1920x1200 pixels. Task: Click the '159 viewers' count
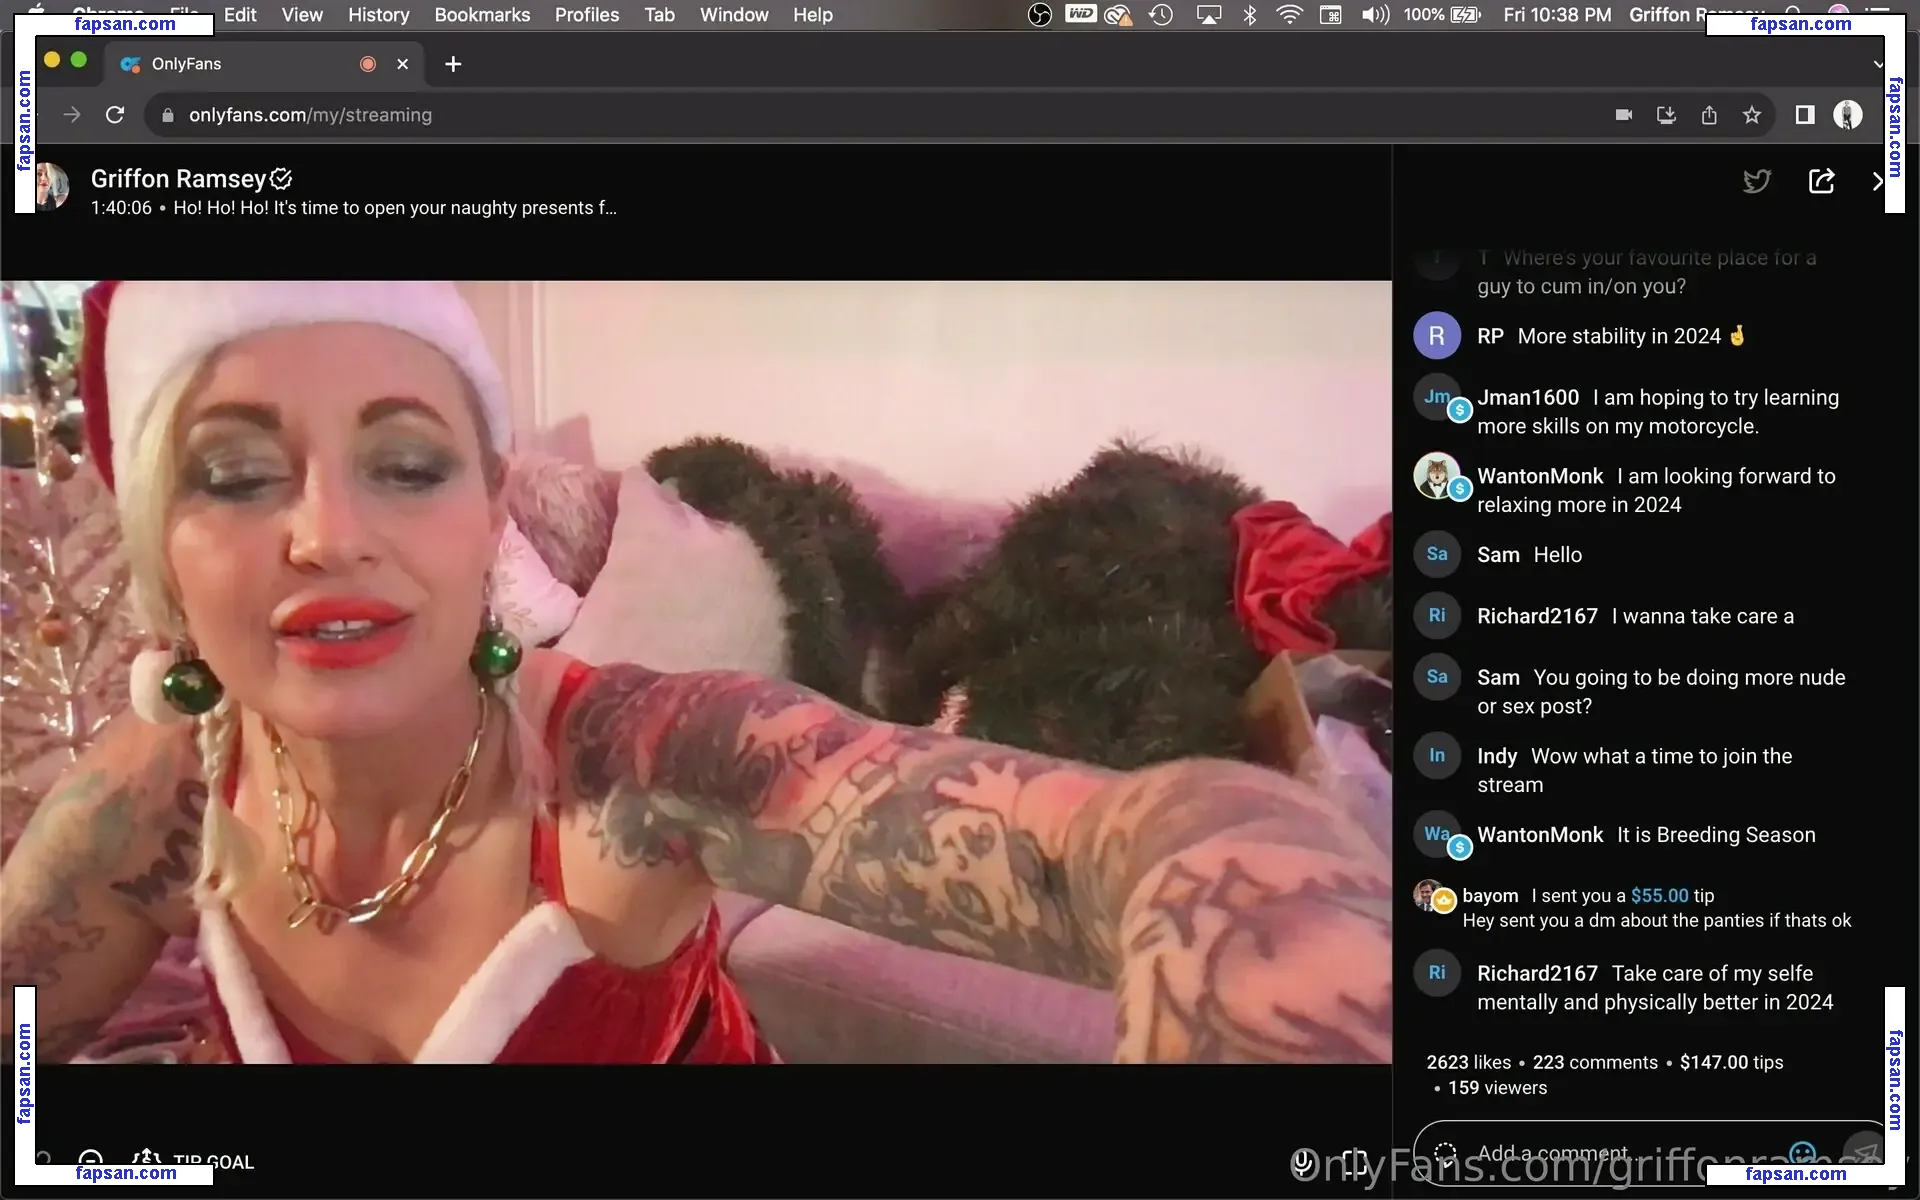1497,1088
